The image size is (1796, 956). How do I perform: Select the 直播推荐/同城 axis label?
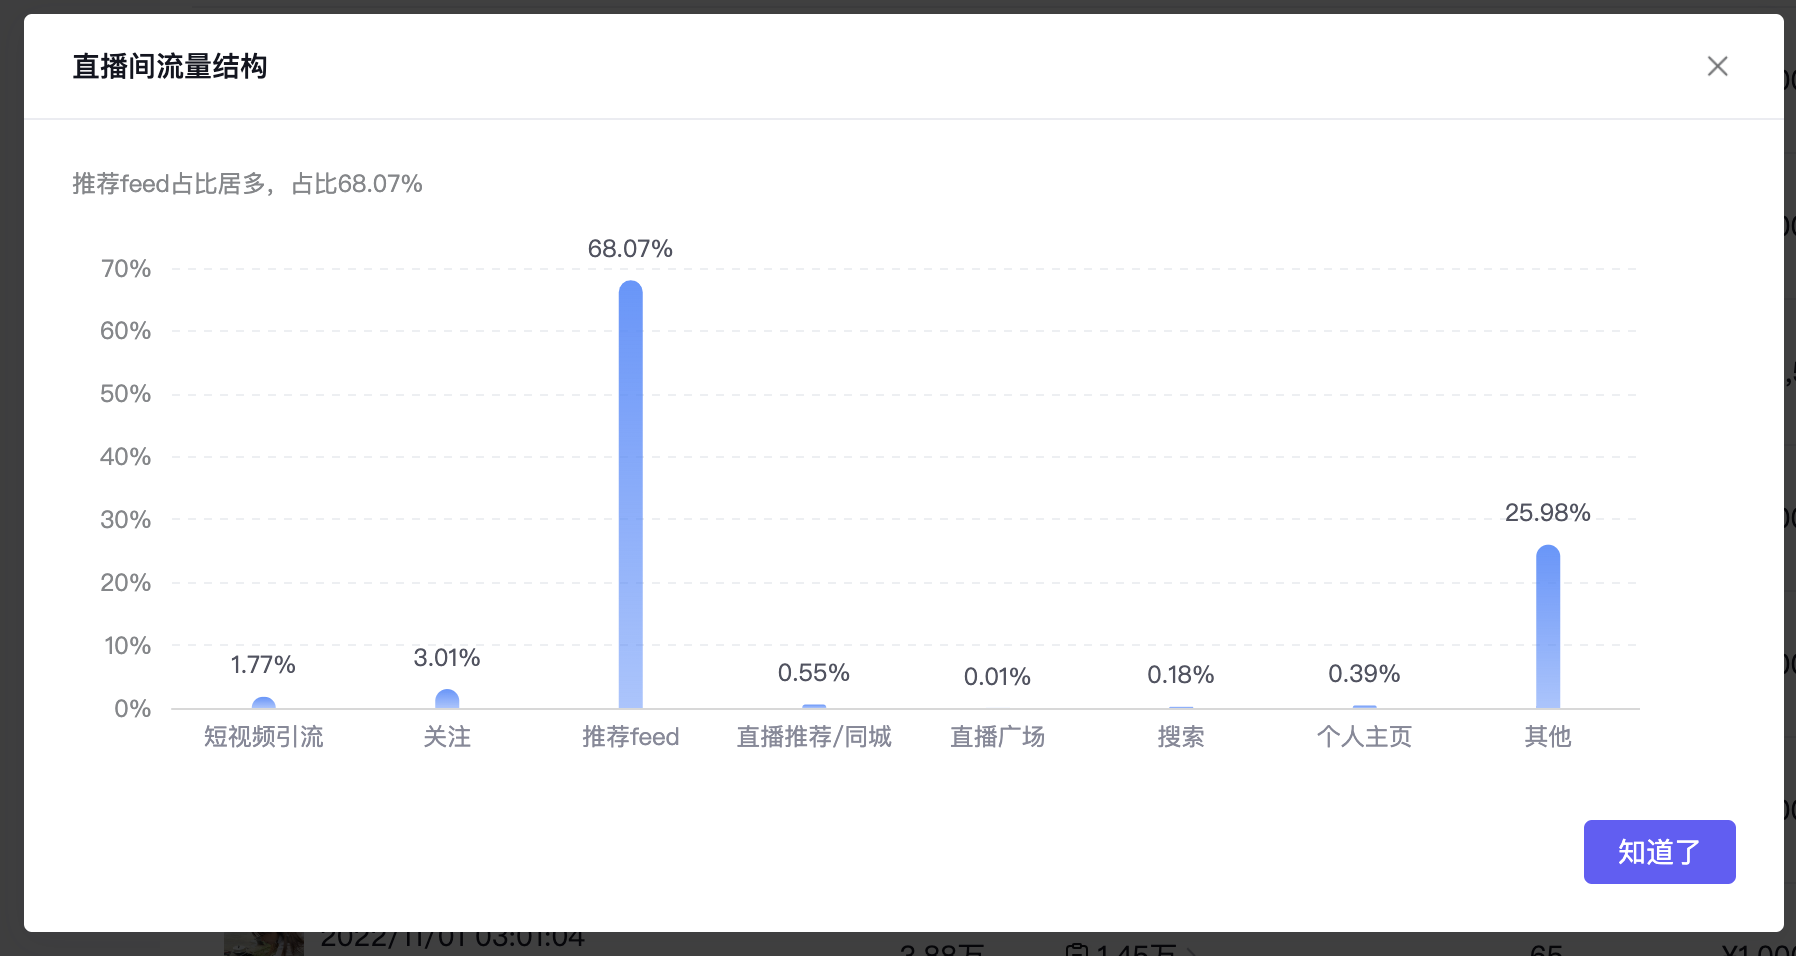[x=814, y=737]
